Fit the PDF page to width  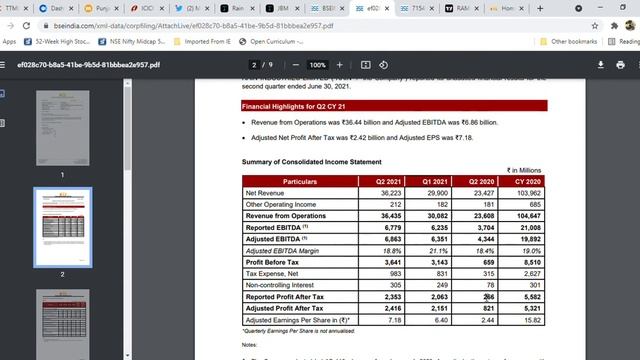click(x=366, y=65)
